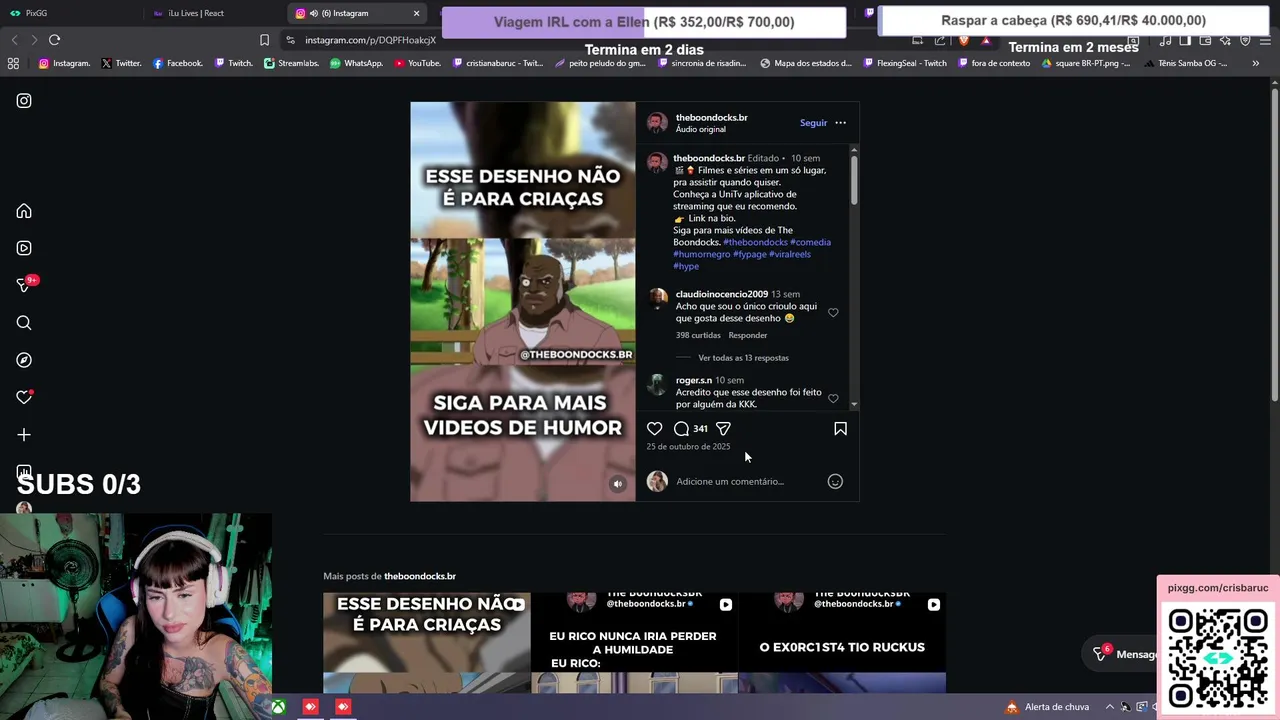Open Explore compass icon in sidebar
The image size is (1280, 720).
tap(24, 360)
